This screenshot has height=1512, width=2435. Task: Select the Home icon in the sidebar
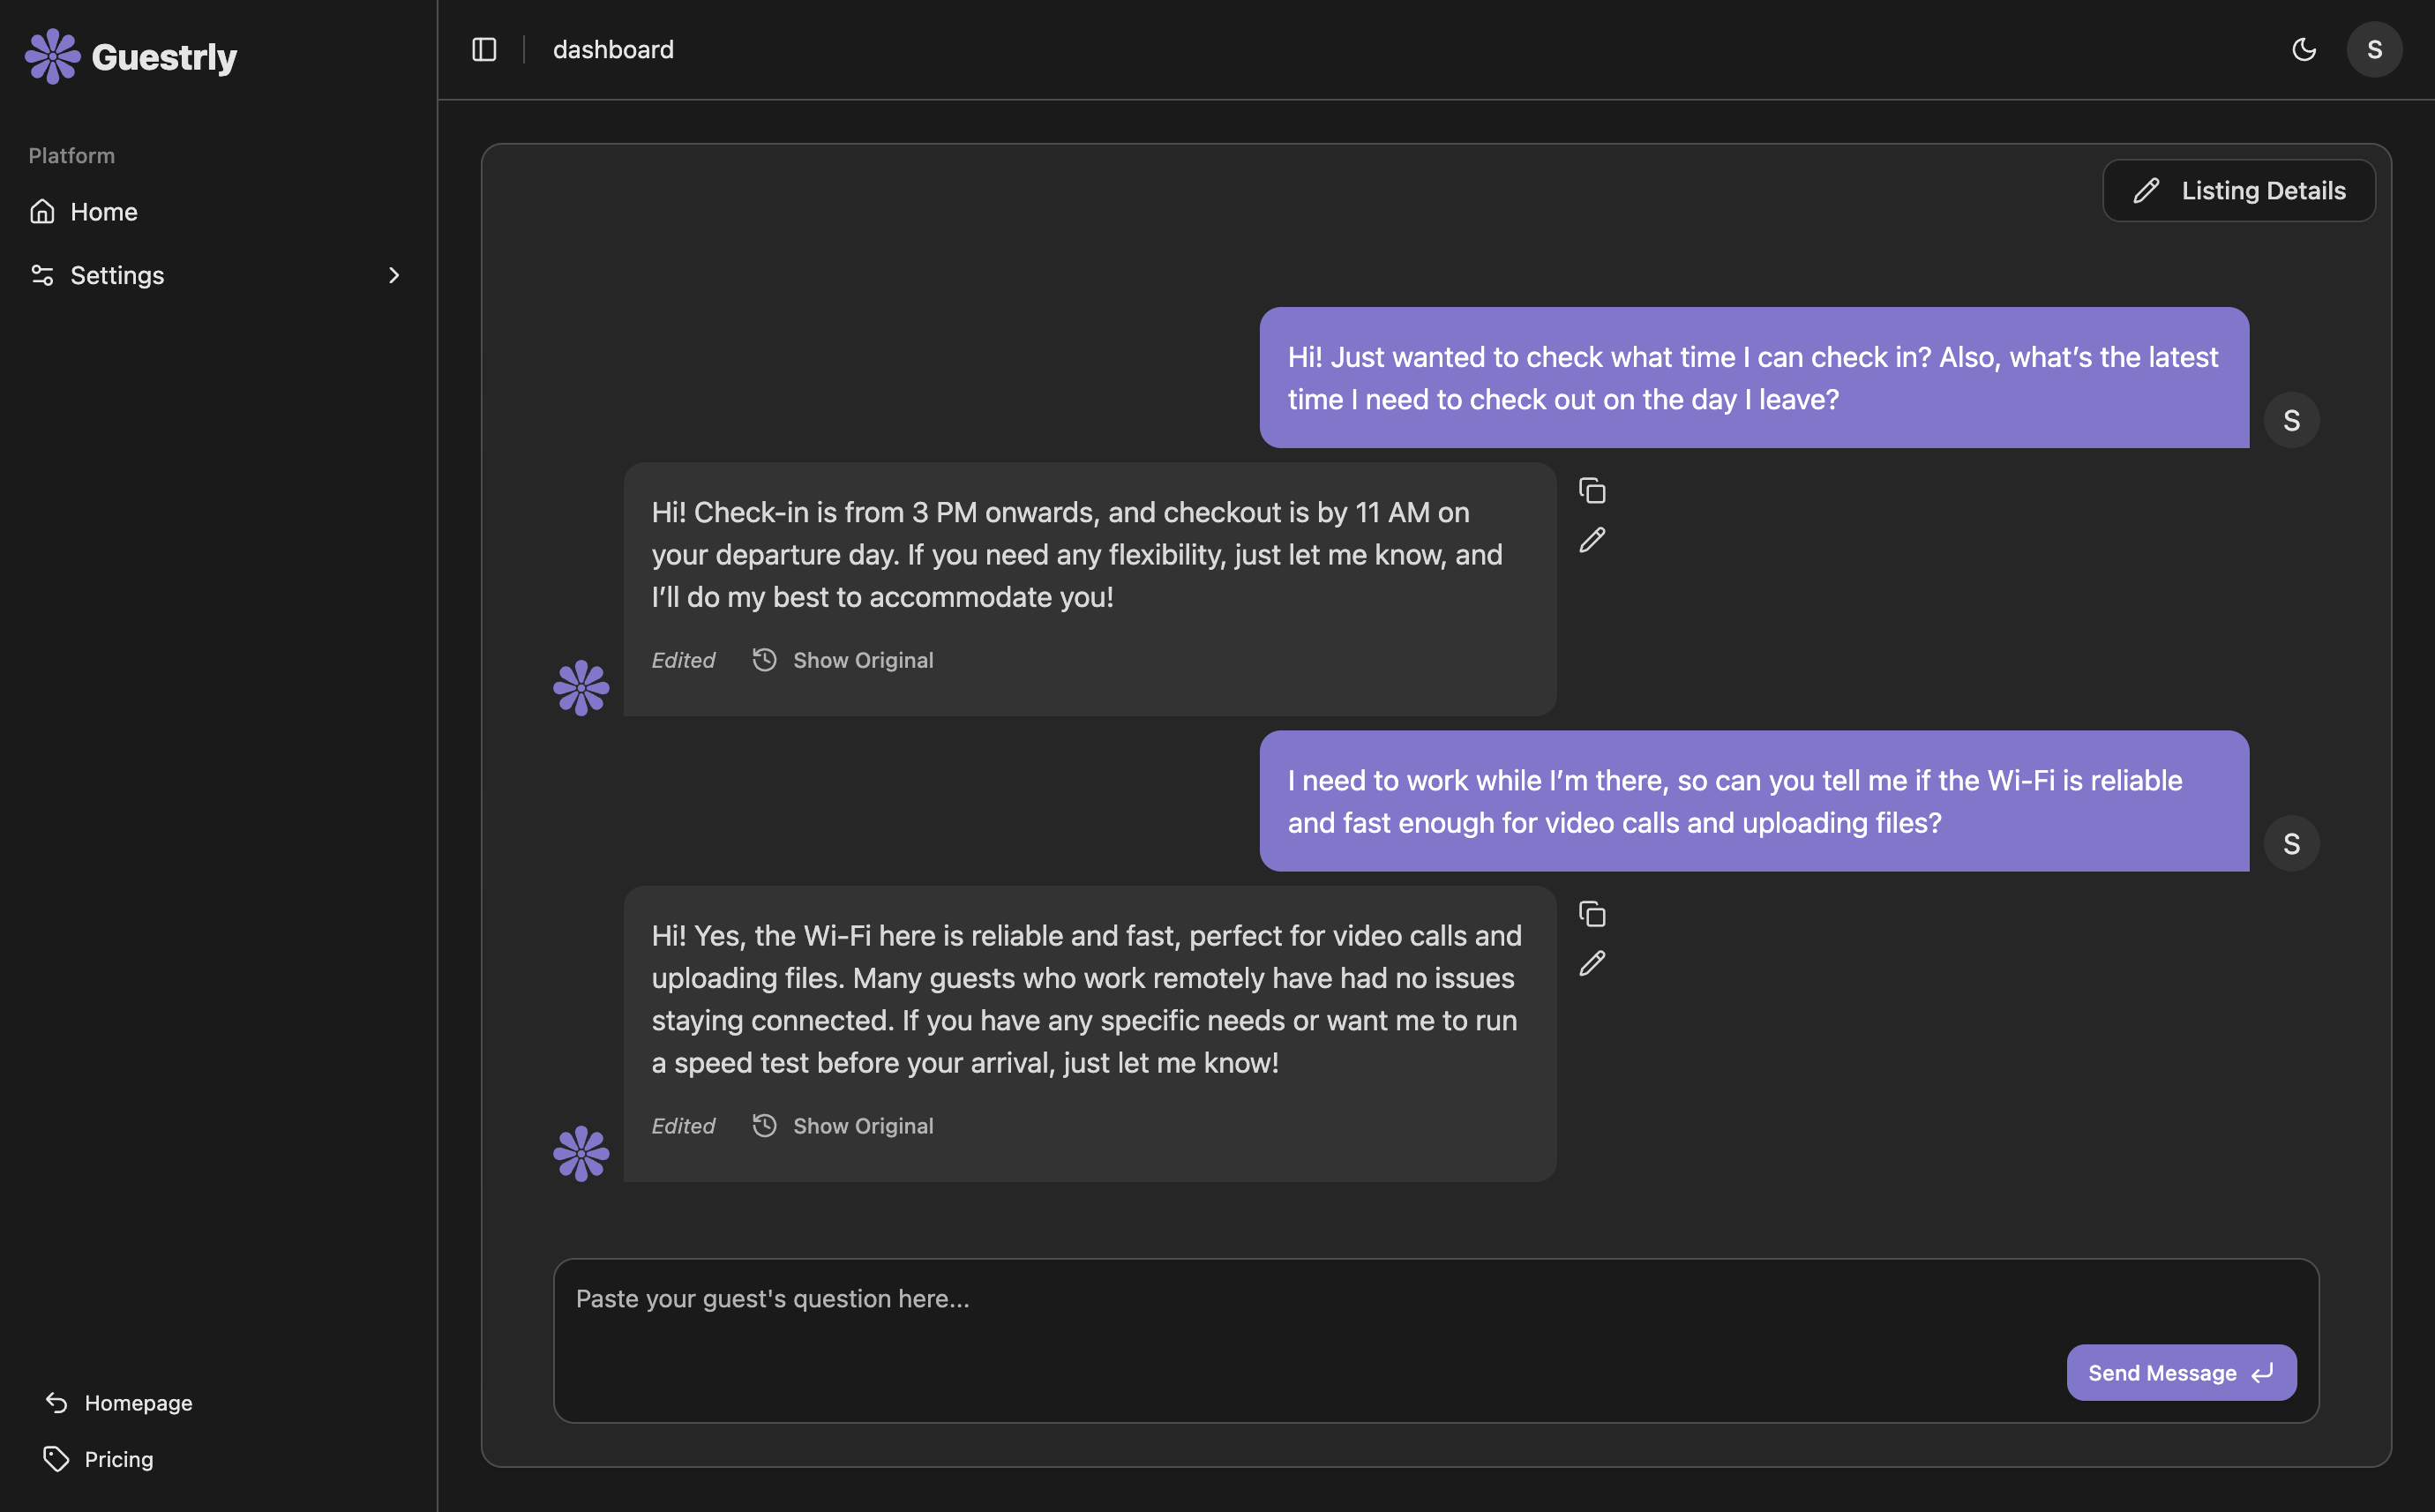(x=43, y=211)
